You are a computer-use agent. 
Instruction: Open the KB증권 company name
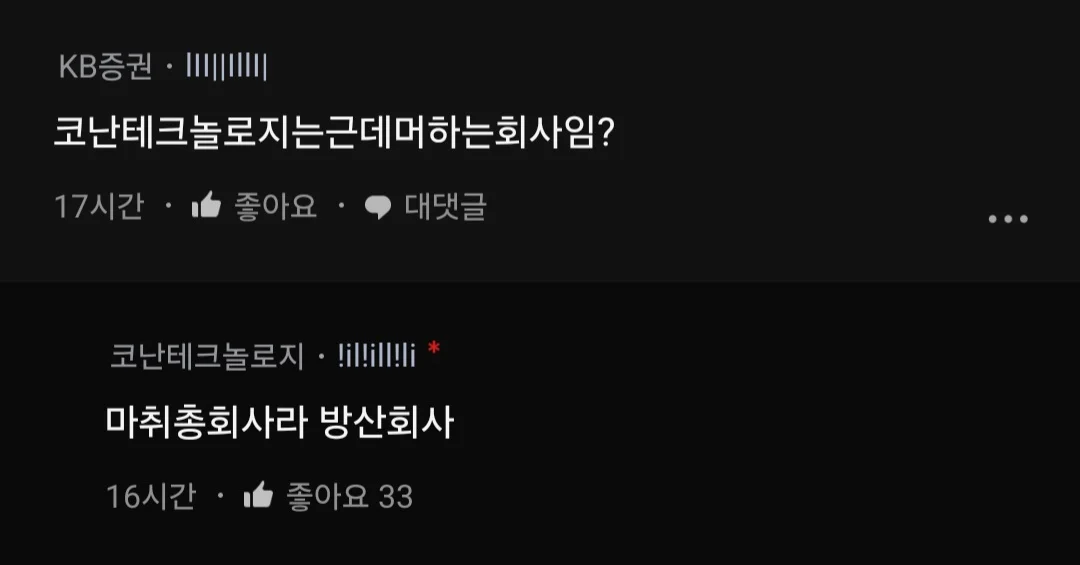click(x=105, y=68)
